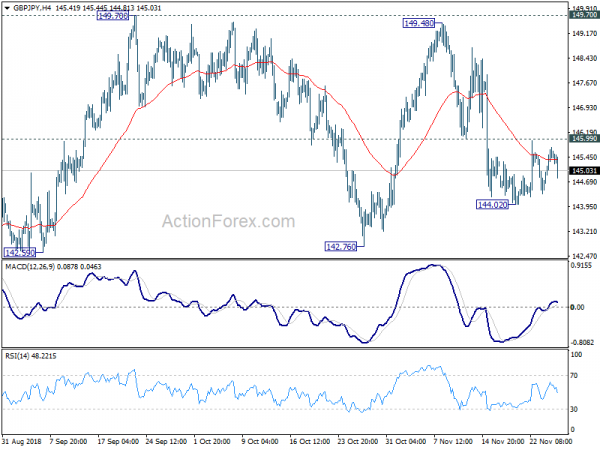
Task: Select the 9 Oct 04:00 time label
Action: point(261,442)
